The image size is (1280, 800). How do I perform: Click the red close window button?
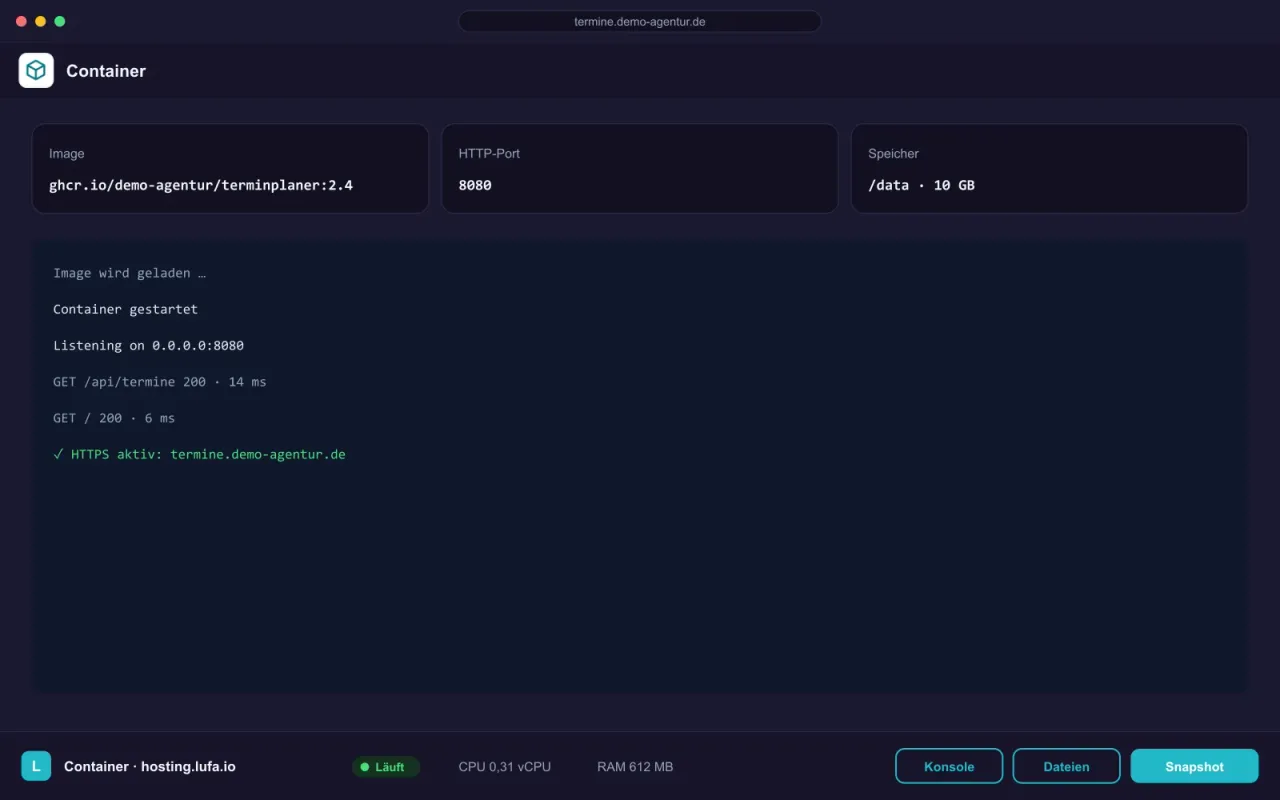point(22,21)
